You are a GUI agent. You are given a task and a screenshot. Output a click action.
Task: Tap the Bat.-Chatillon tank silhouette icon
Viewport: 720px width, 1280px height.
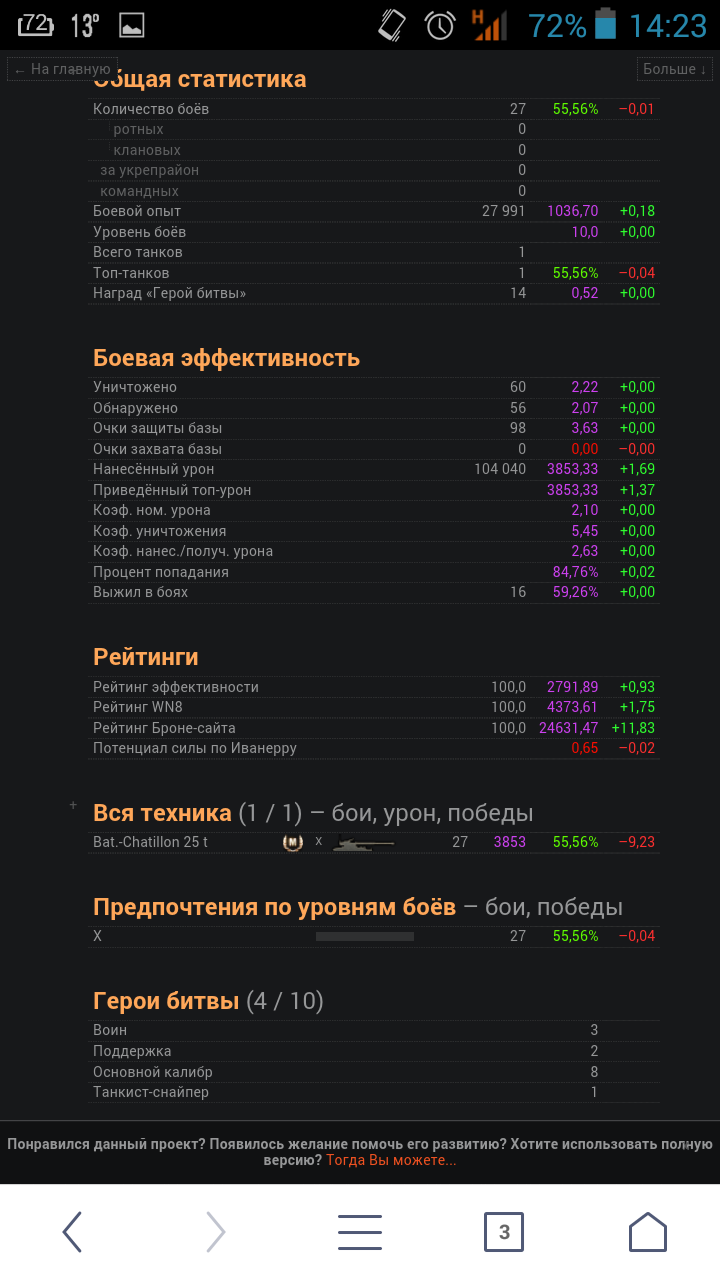pos(363,843)
